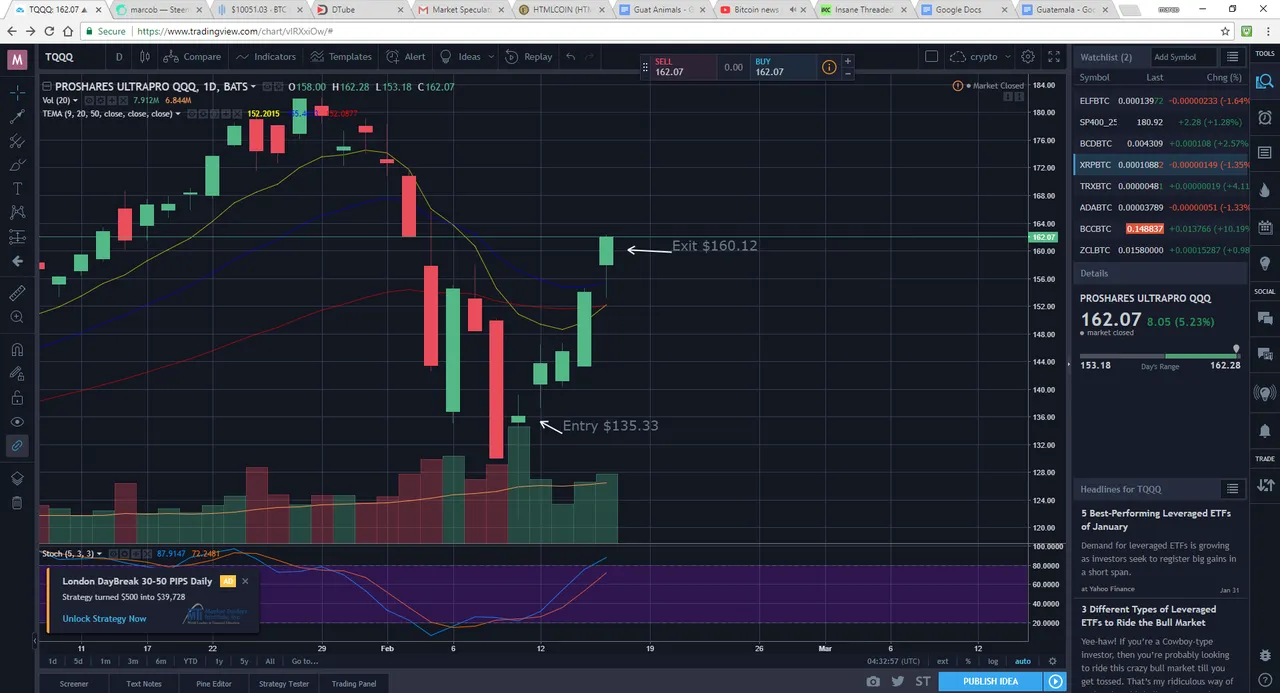Toggle percent scale
The image size is (1280, 693).
(x=968, y=661)
